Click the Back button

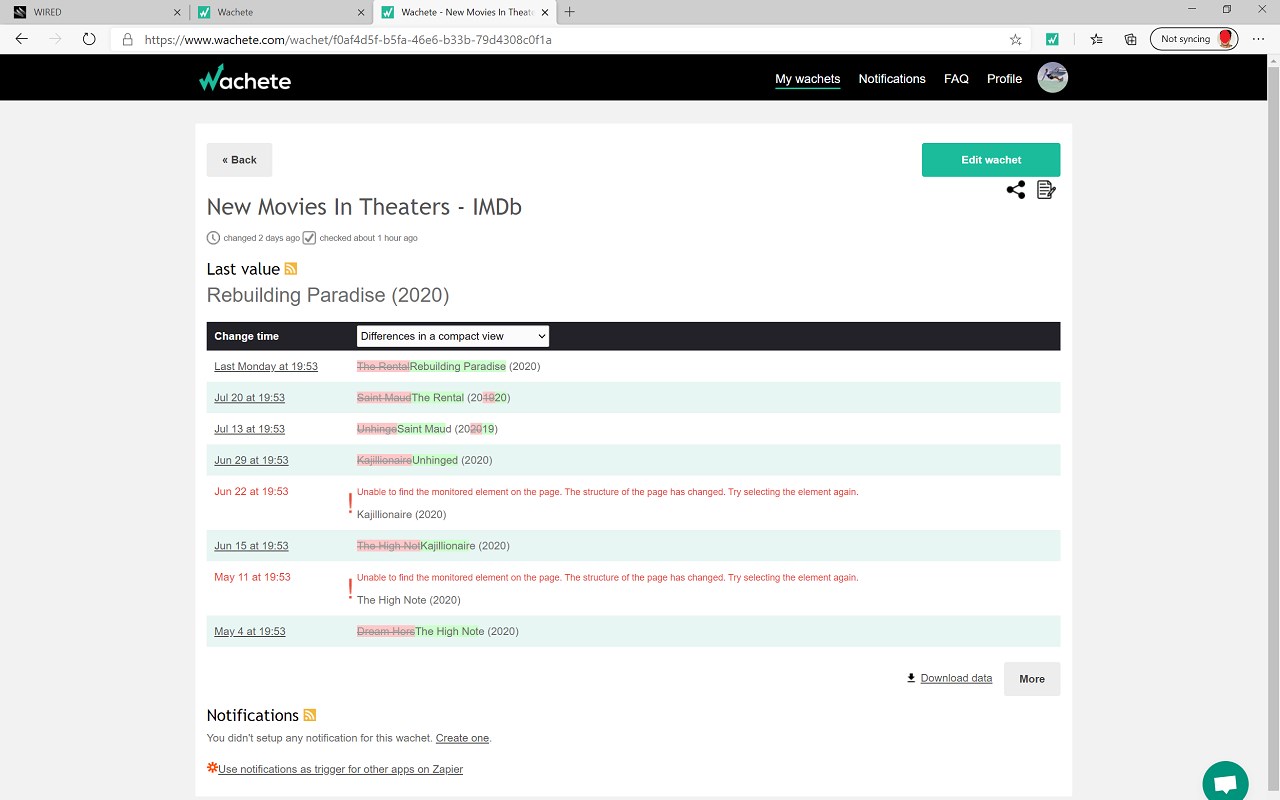click(239, 160)
